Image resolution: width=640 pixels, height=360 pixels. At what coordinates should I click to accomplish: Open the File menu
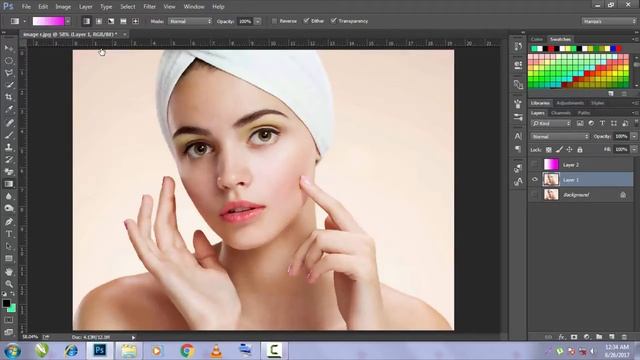26,7
